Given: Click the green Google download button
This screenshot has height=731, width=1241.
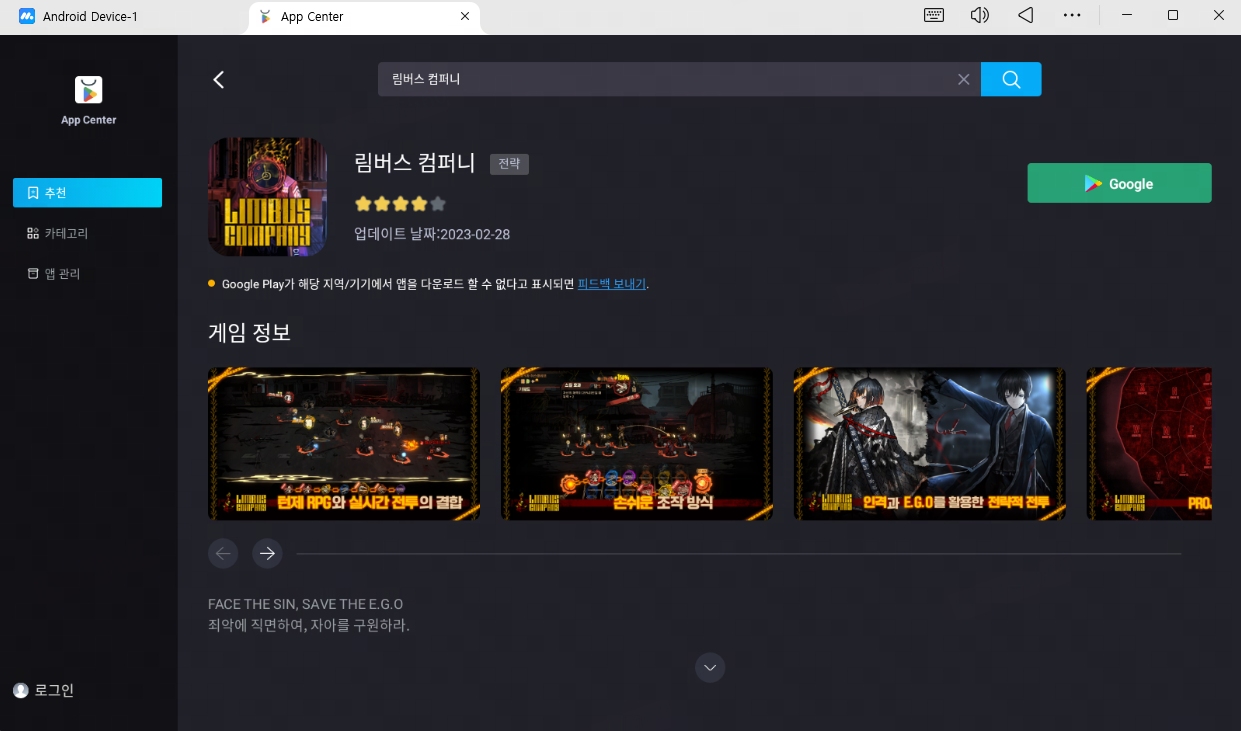Looking at the screenshot, I should 1119,184.
